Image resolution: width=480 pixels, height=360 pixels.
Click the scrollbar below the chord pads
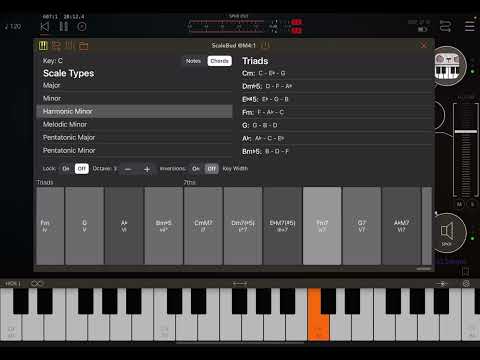(423, 269)
